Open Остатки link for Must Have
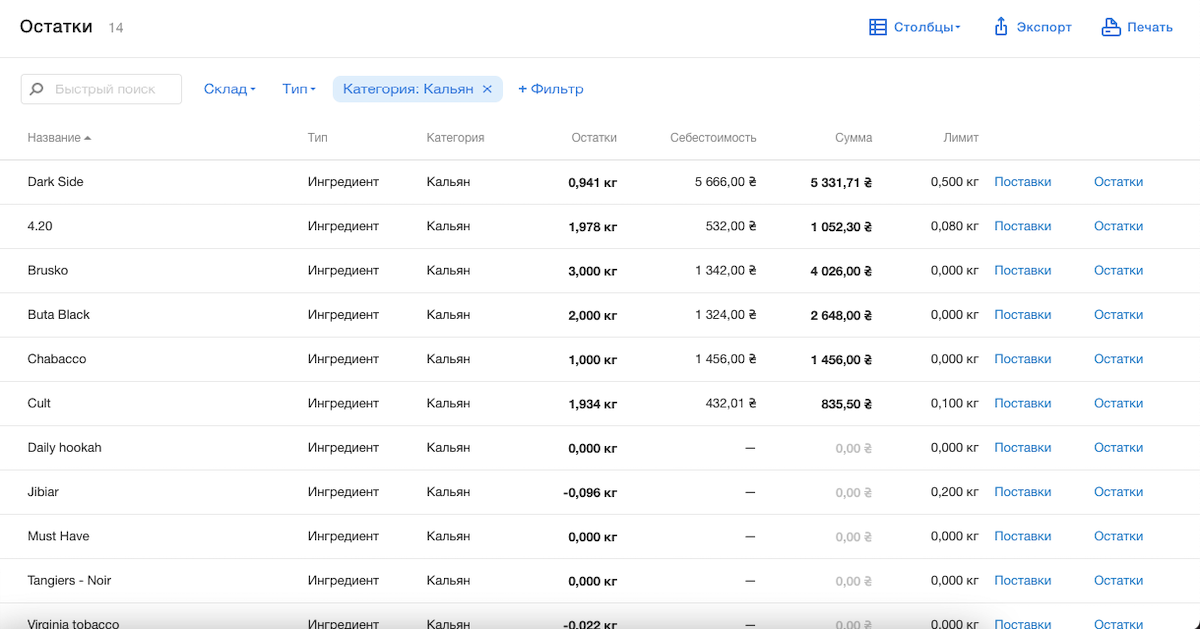Image resolution: width=1200 pixels, height=629 pixels. click(x=1118, y=536)
